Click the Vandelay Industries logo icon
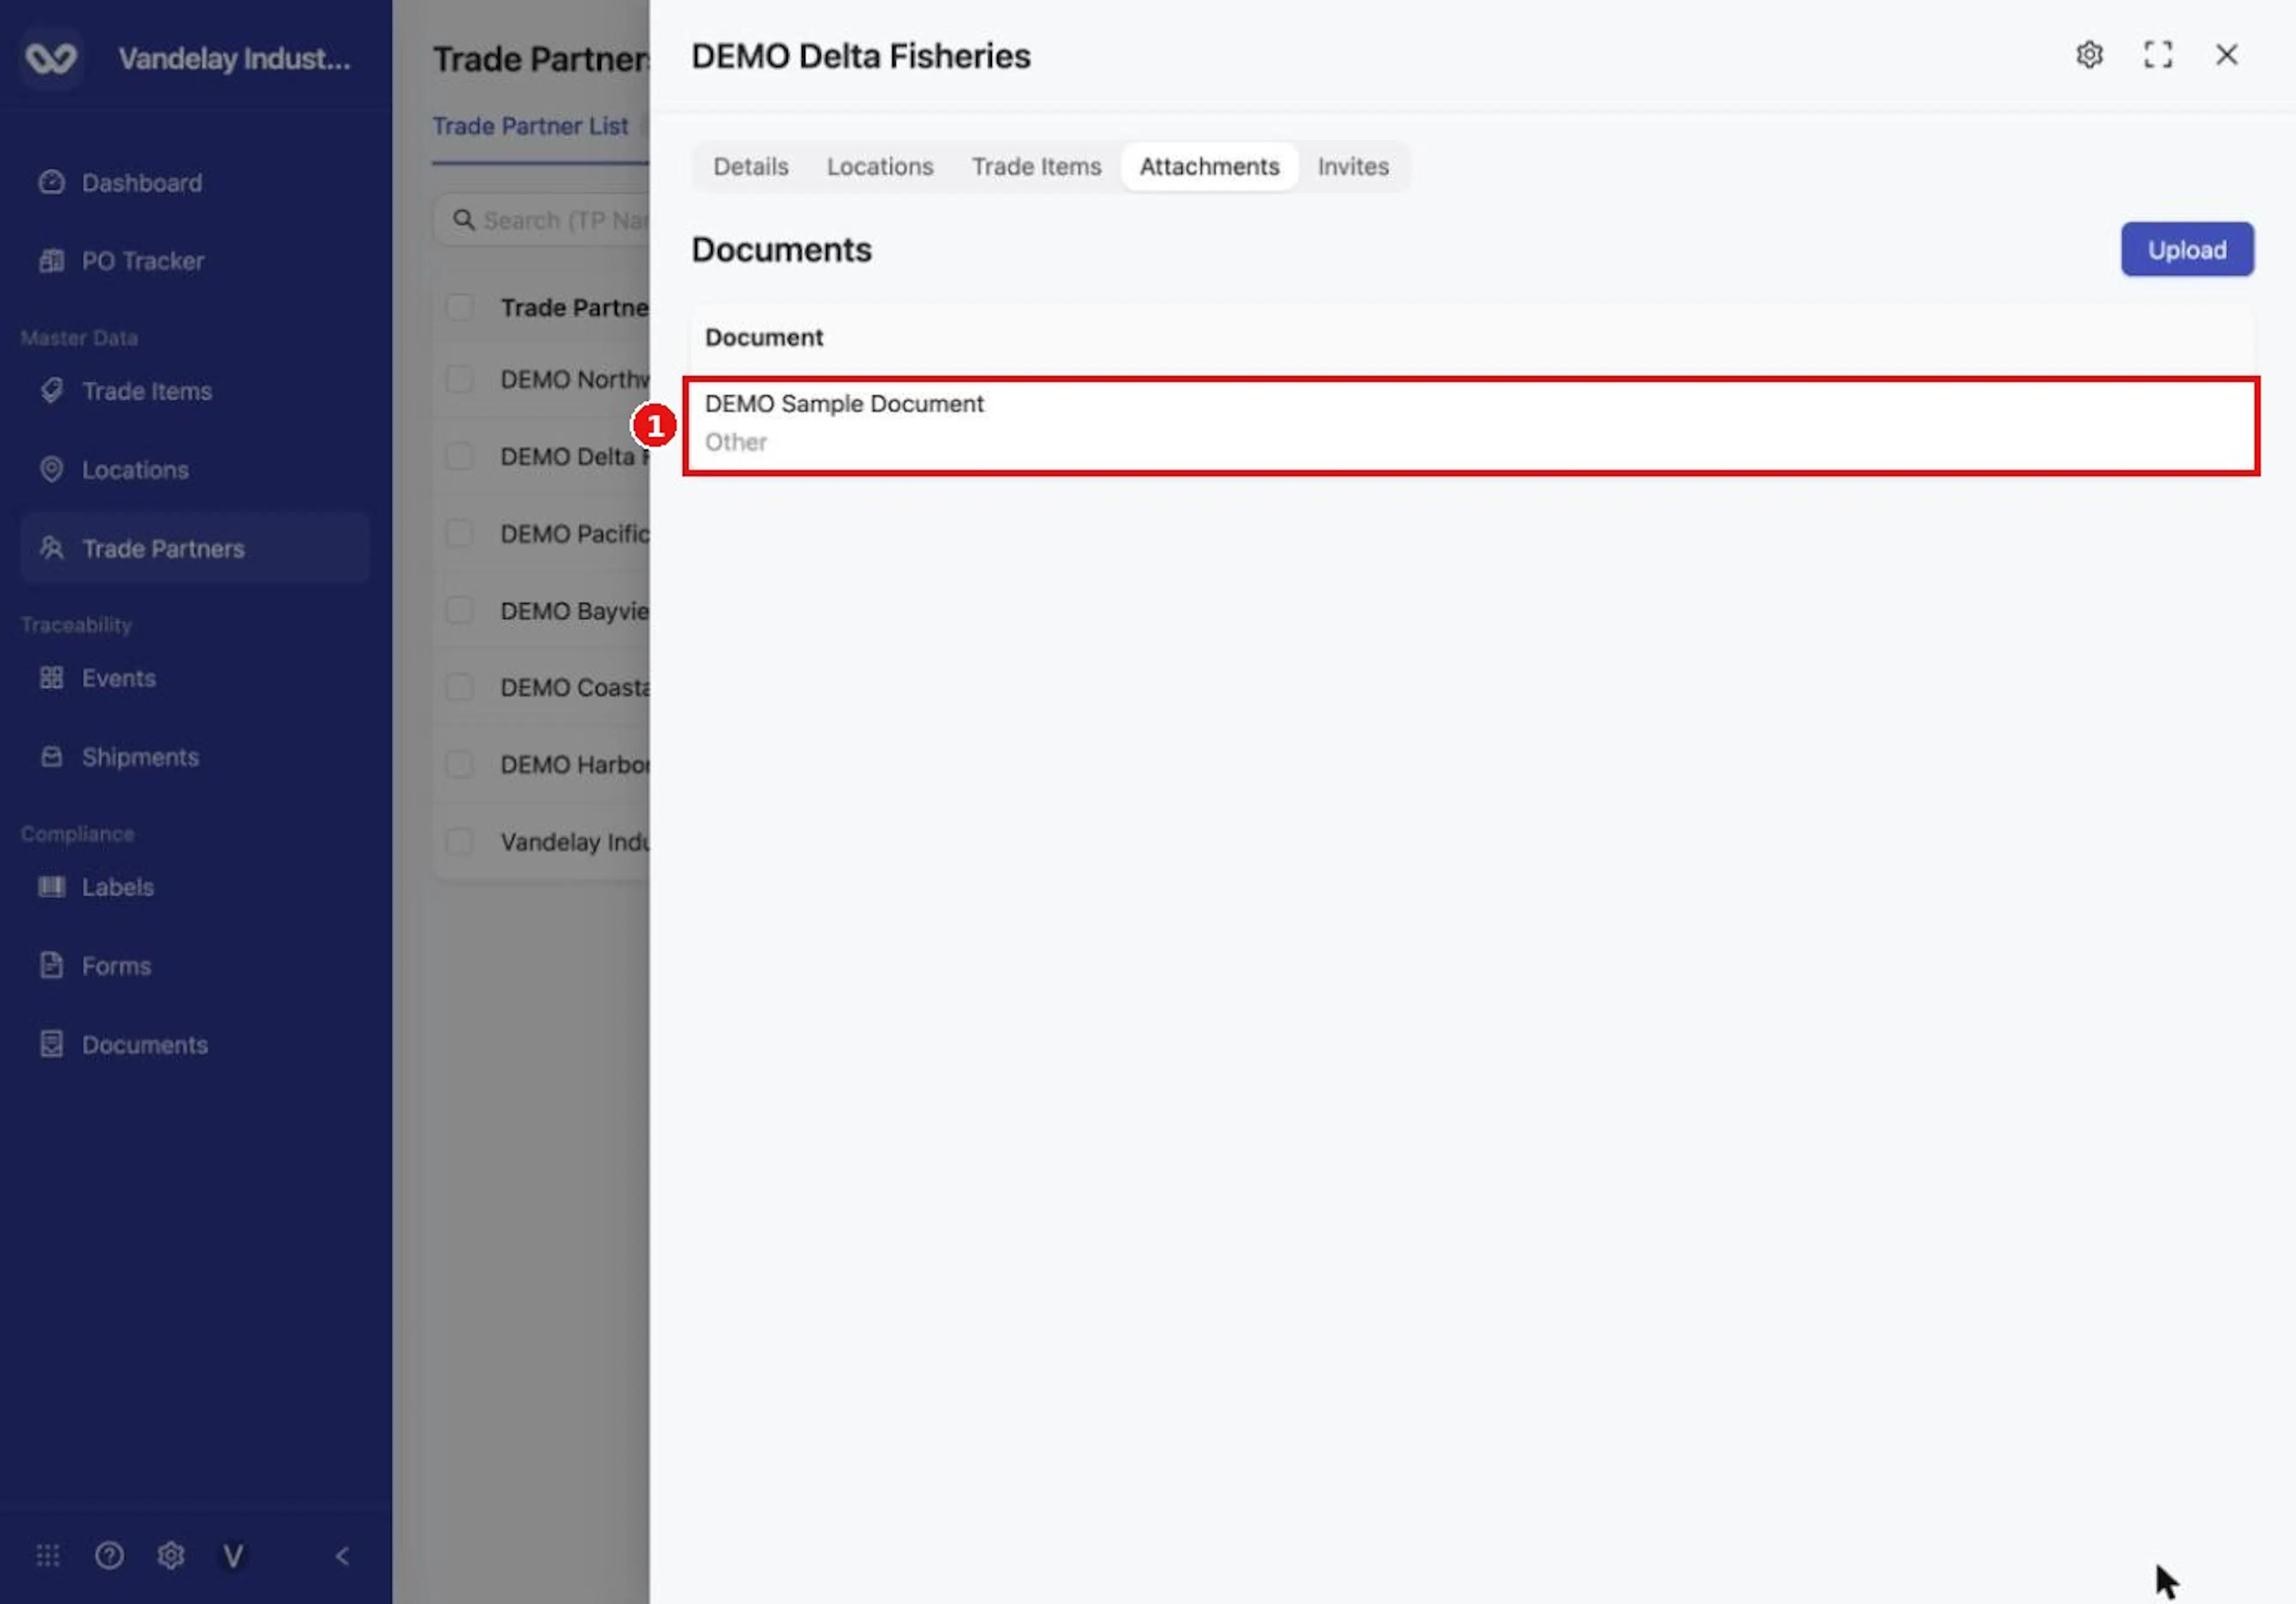Screen dimensions: 2296x1604 51,58
